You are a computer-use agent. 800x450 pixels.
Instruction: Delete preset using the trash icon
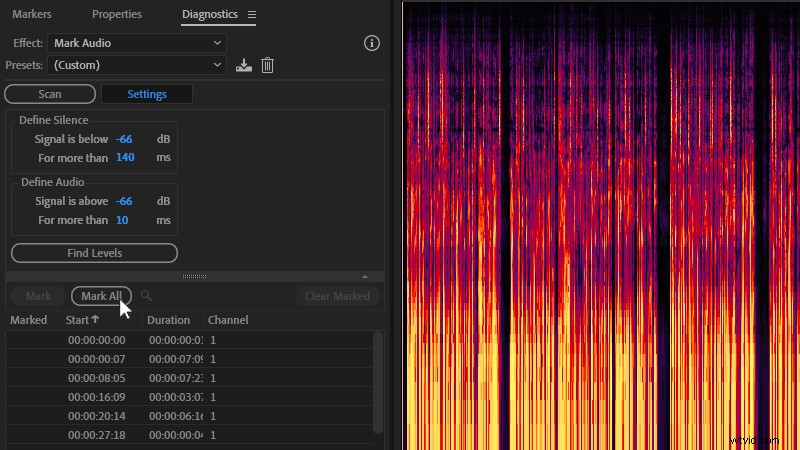coord(267,65)
